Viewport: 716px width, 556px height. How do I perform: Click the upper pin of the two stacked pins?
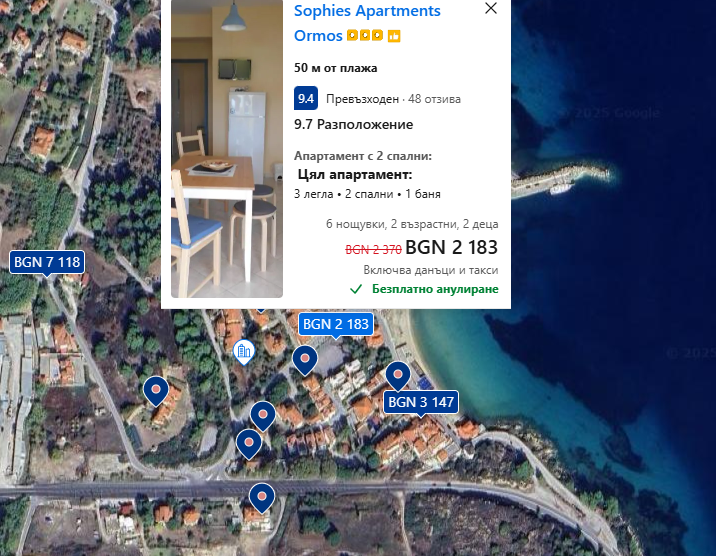click(x=263, y=416)
